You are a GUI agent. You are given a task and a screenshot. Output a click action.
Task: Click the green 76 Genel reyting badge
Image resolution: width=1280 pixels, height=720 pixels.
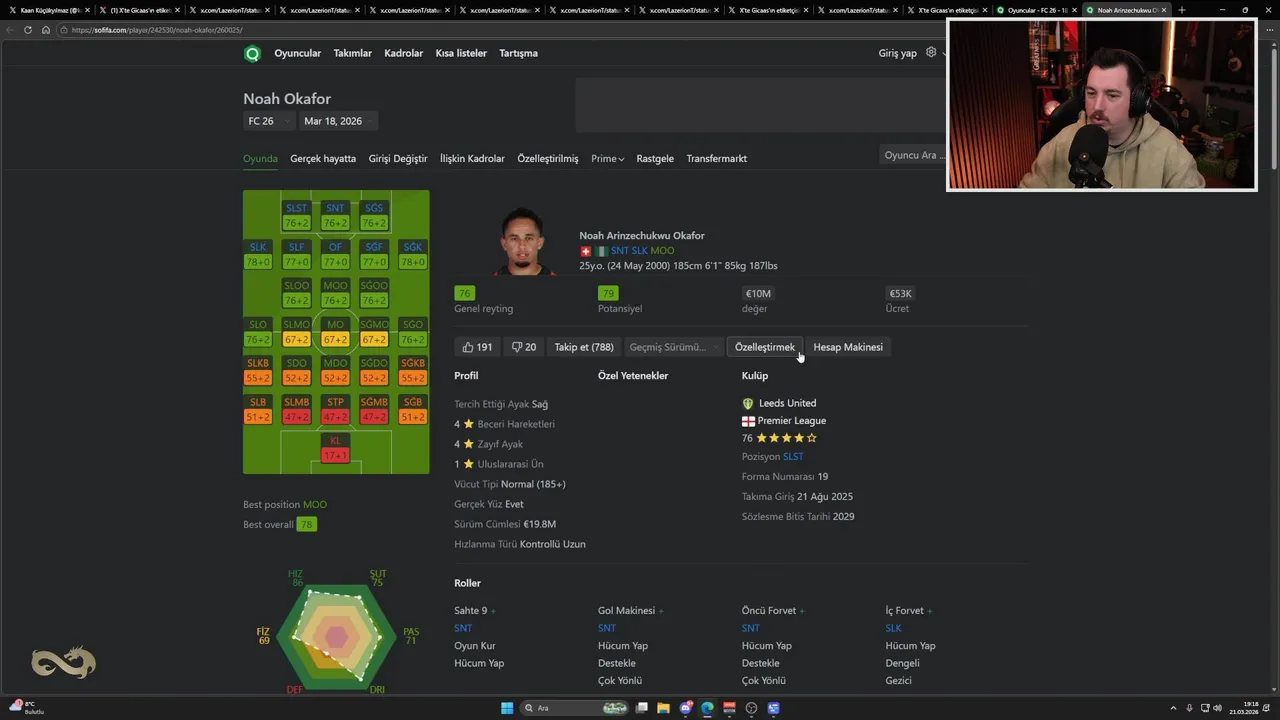pyautogui.click(x=464, y=293)
